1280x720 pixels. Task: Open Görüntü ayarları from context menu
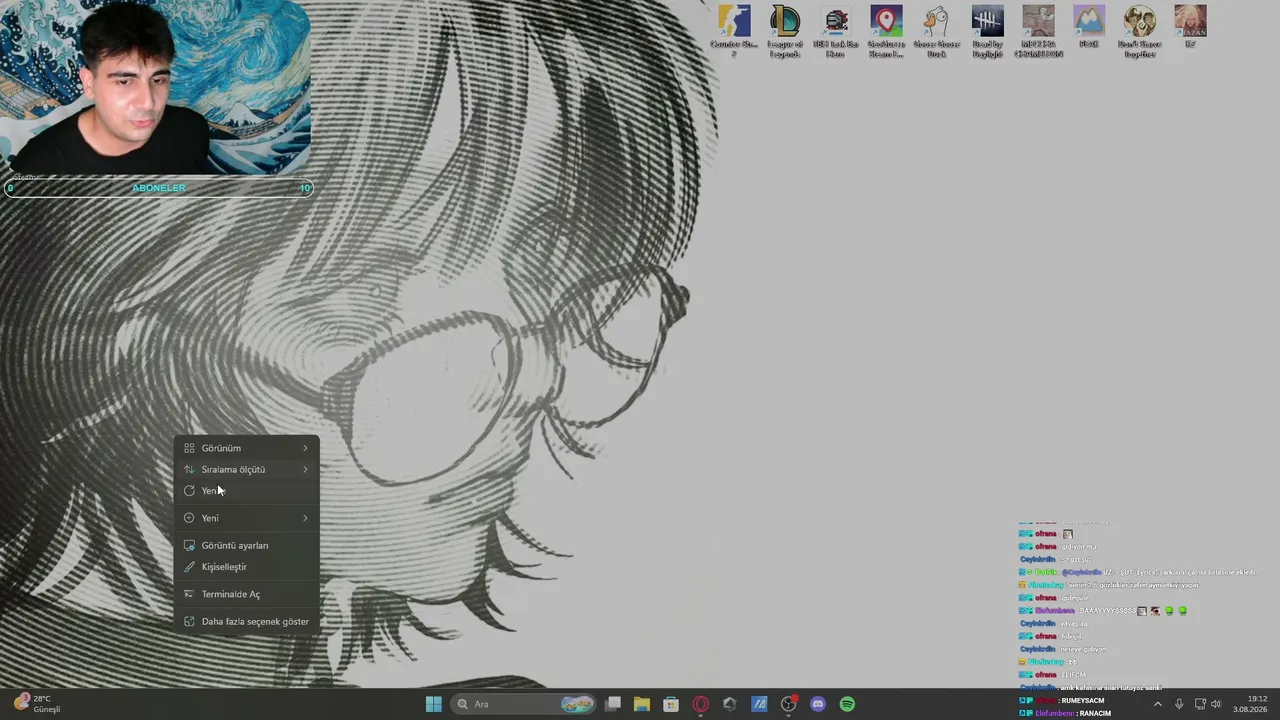246,545
